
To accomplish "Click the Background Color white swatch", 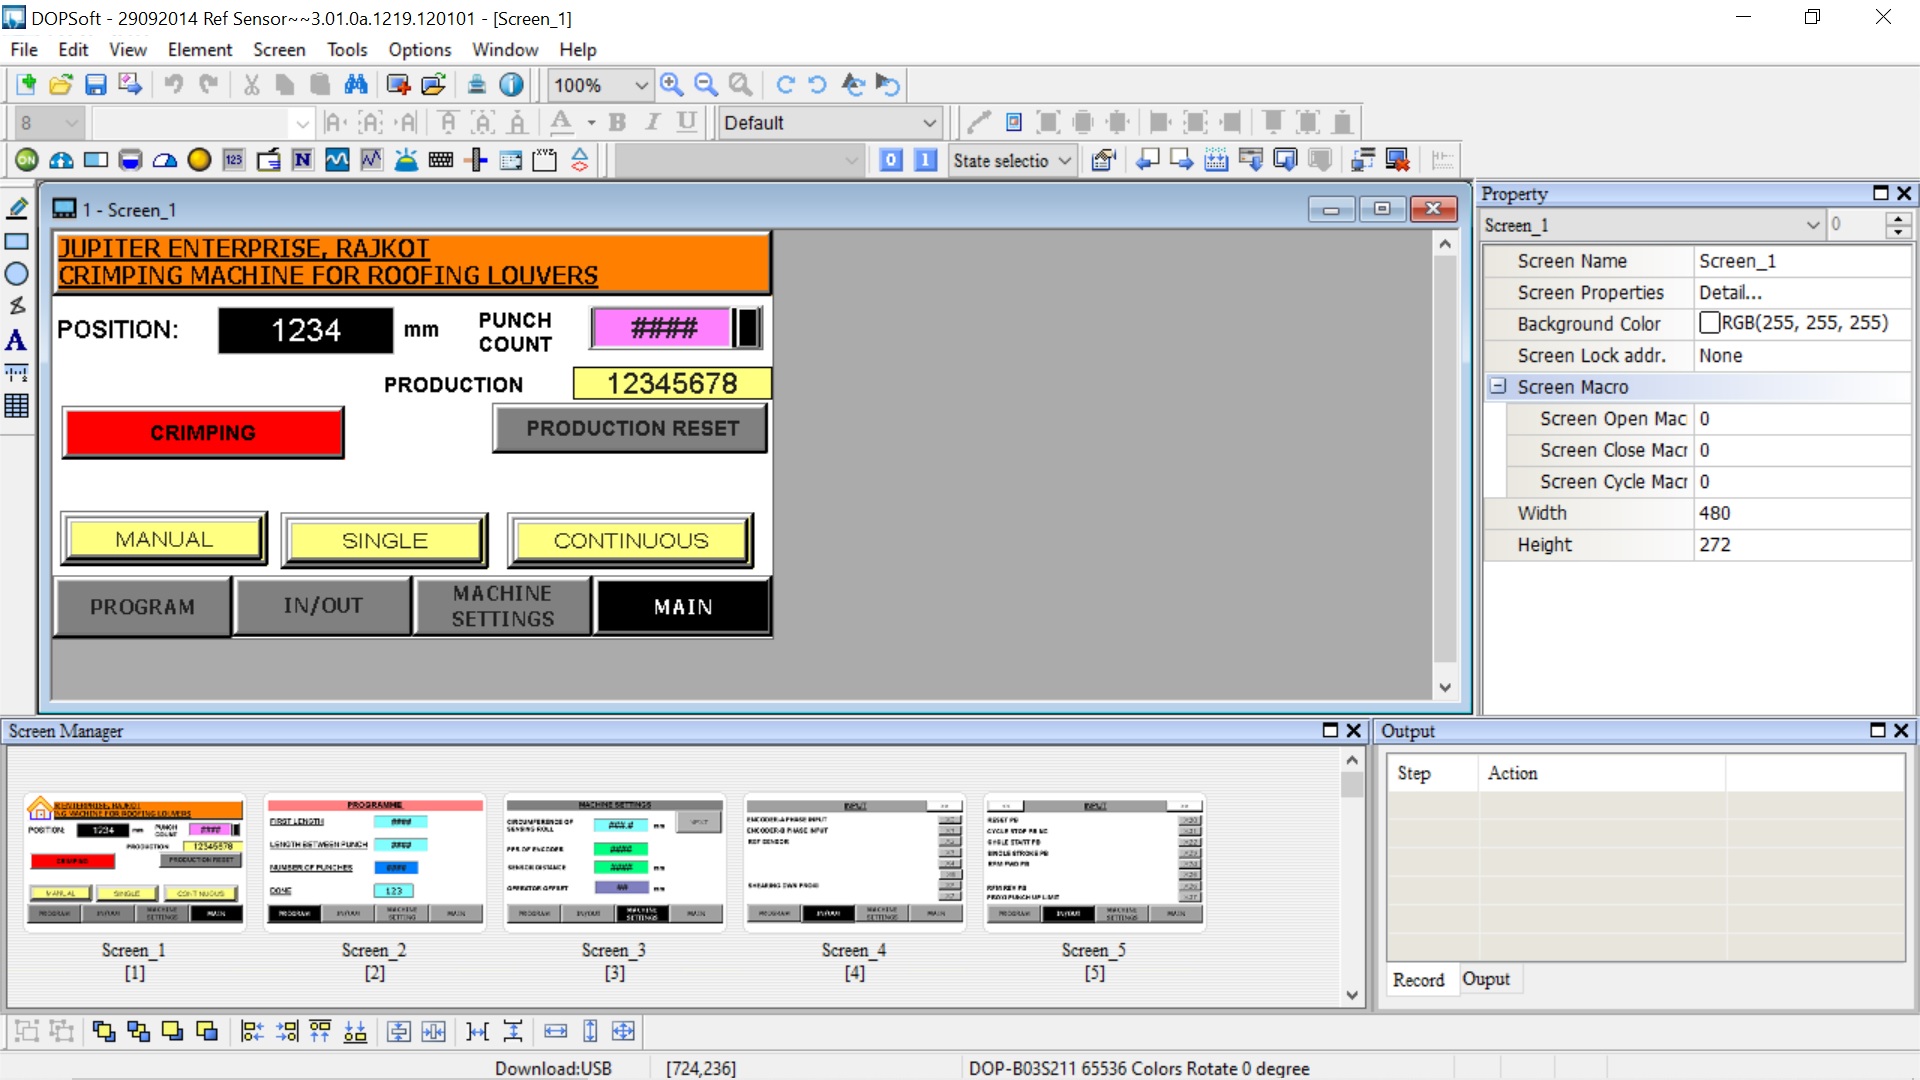I will click(x=1709, y=323).
